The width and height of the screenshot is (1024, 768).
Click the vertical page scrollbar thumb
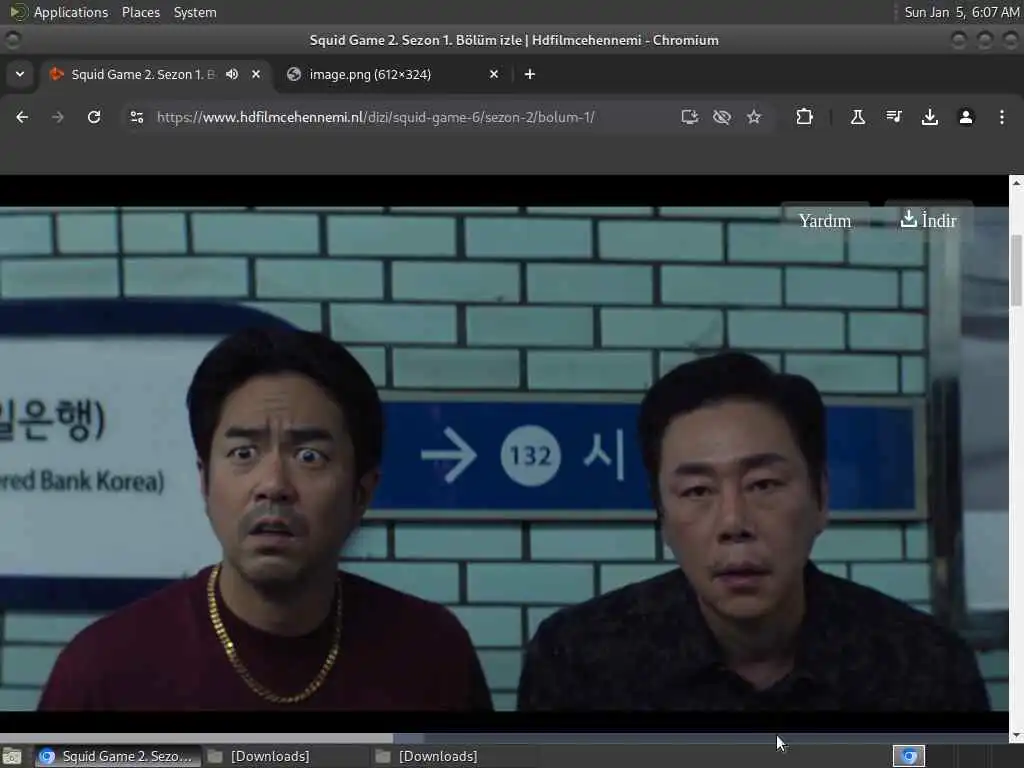coord(1016,270)
